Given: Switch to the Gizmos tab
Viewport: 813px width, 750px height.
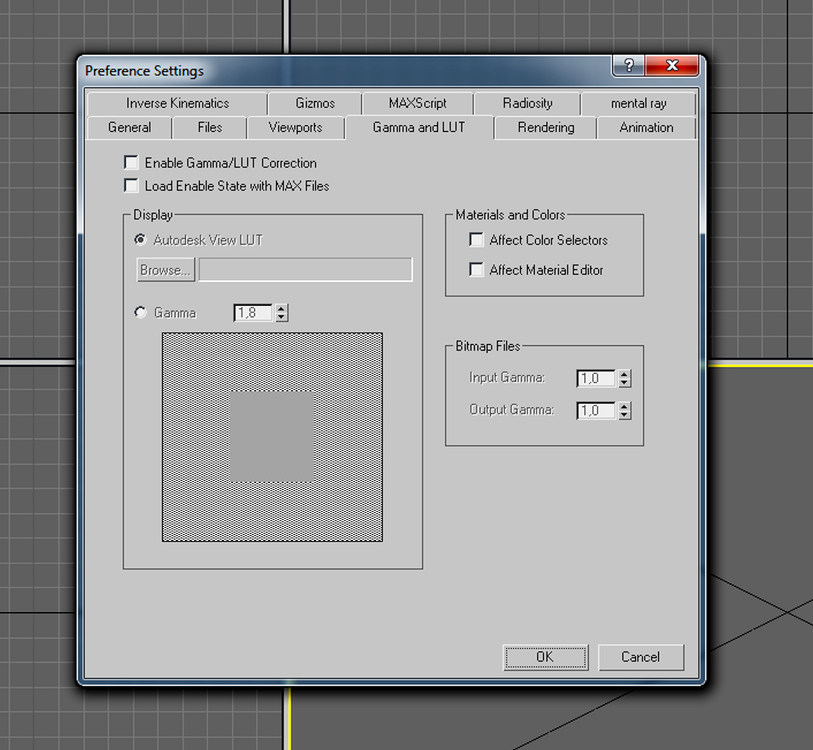Looking at the screenshot, I should [315, 103].
